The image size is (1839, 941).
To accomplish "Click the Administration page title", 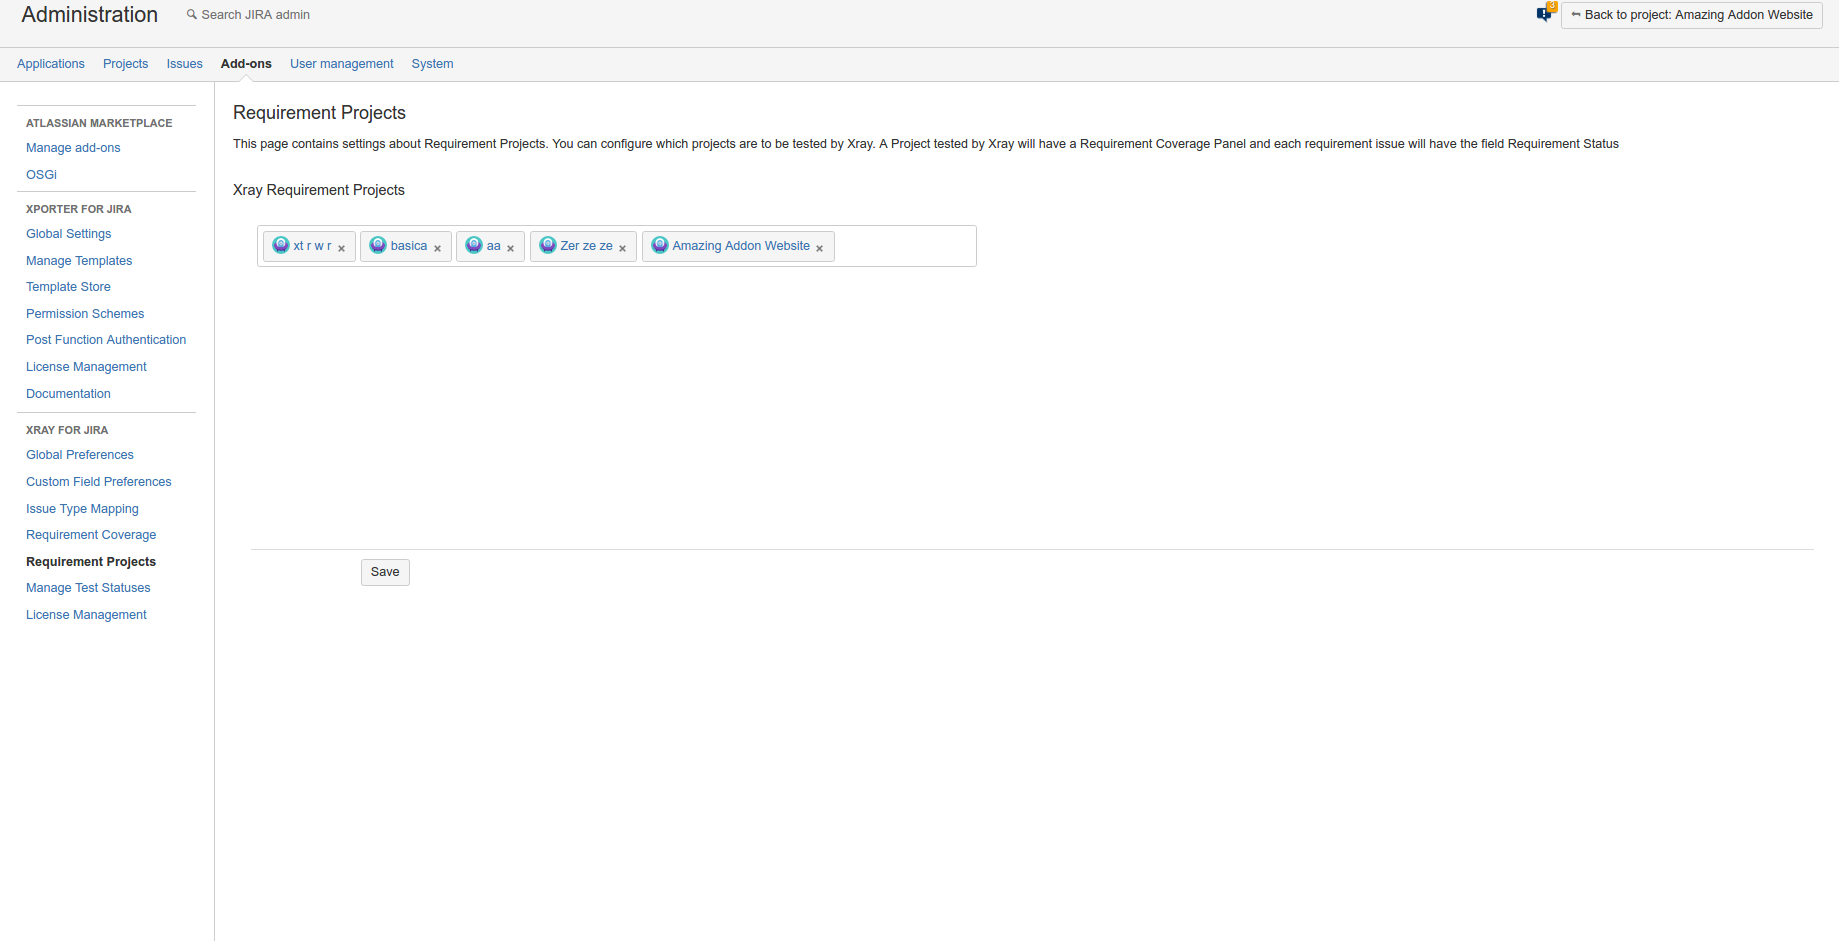I will point(90,15).
